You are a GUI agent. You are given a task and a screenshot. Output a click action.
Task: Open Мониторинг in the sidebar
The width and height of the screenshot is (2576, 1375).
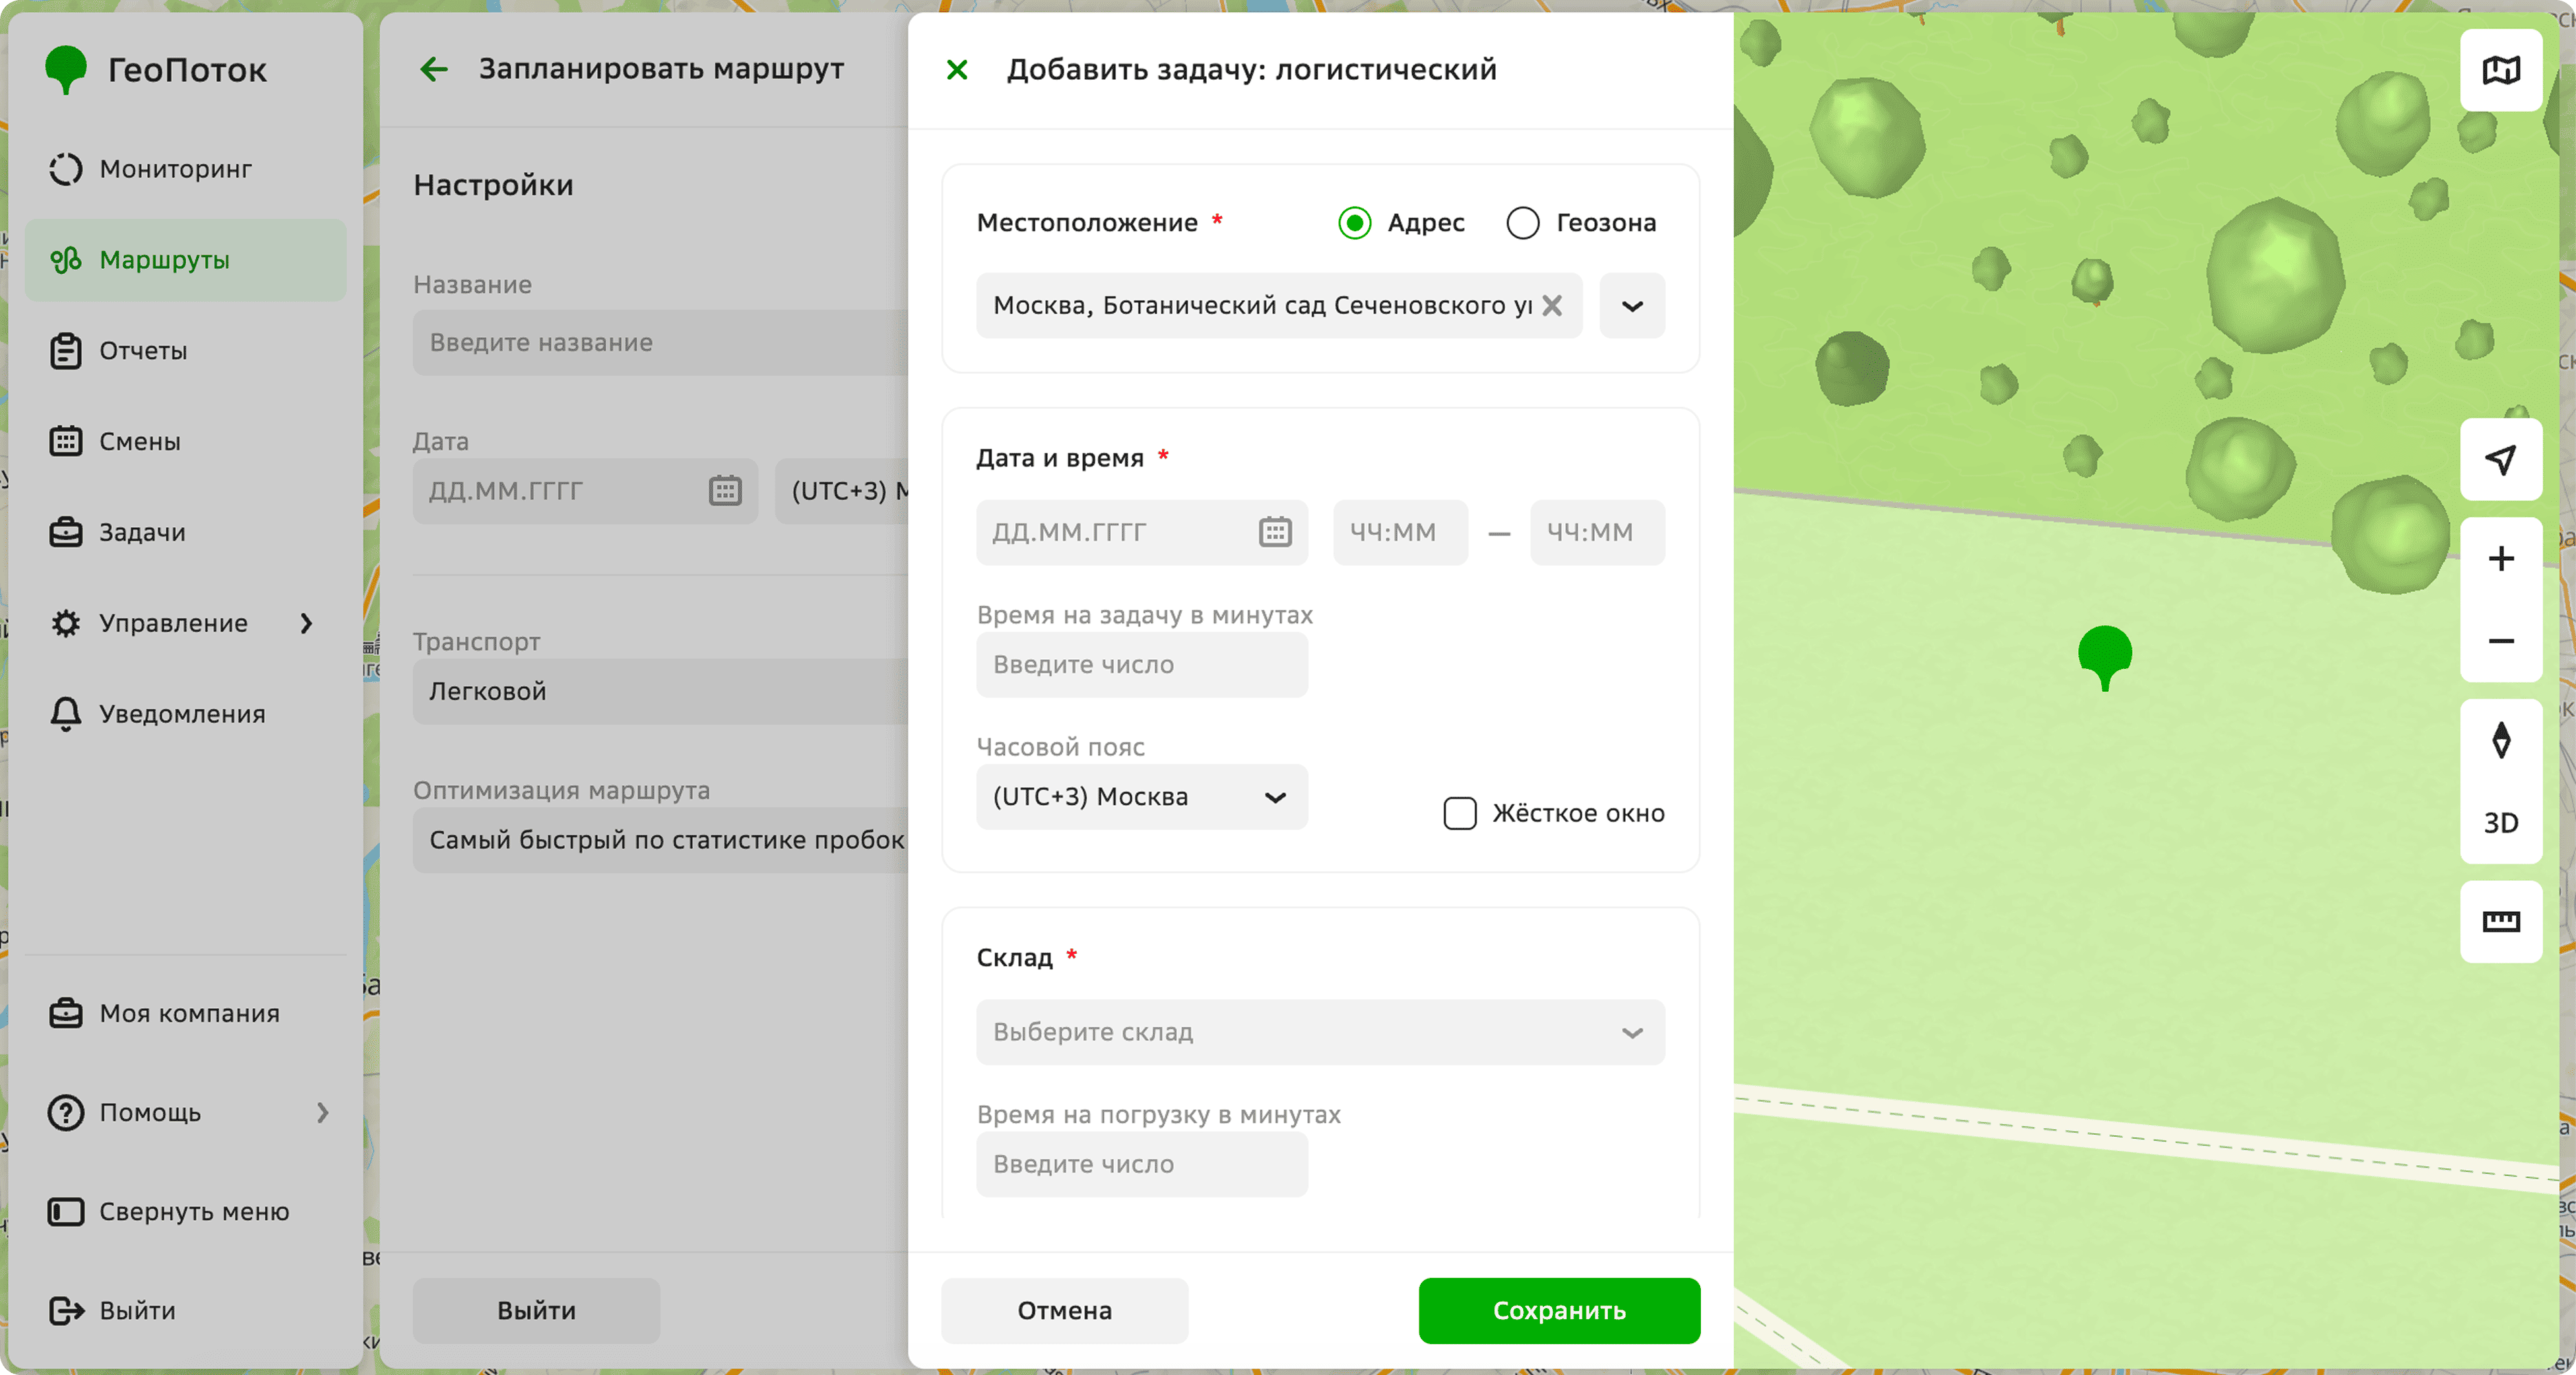185,169
